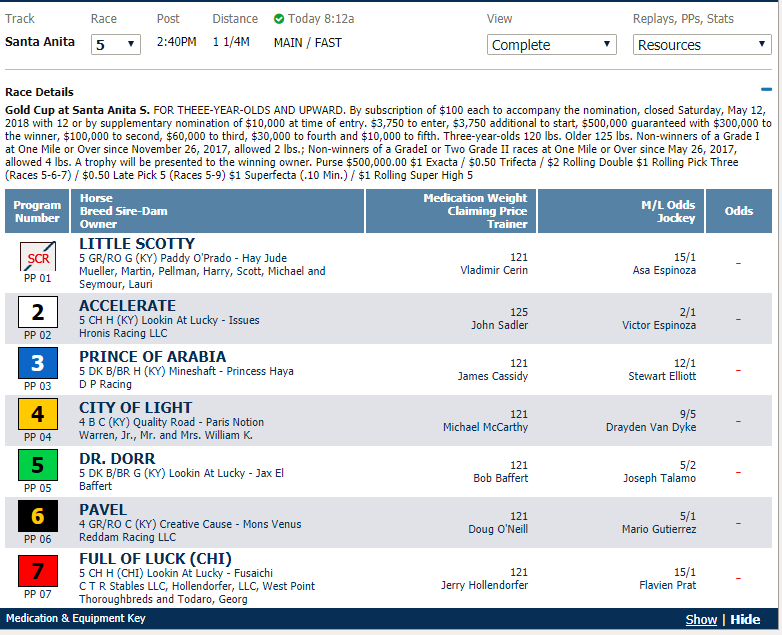Click Dr. Dorr's 5/2 morning line odds
The image size is (782, 635).
click(687, 465)
